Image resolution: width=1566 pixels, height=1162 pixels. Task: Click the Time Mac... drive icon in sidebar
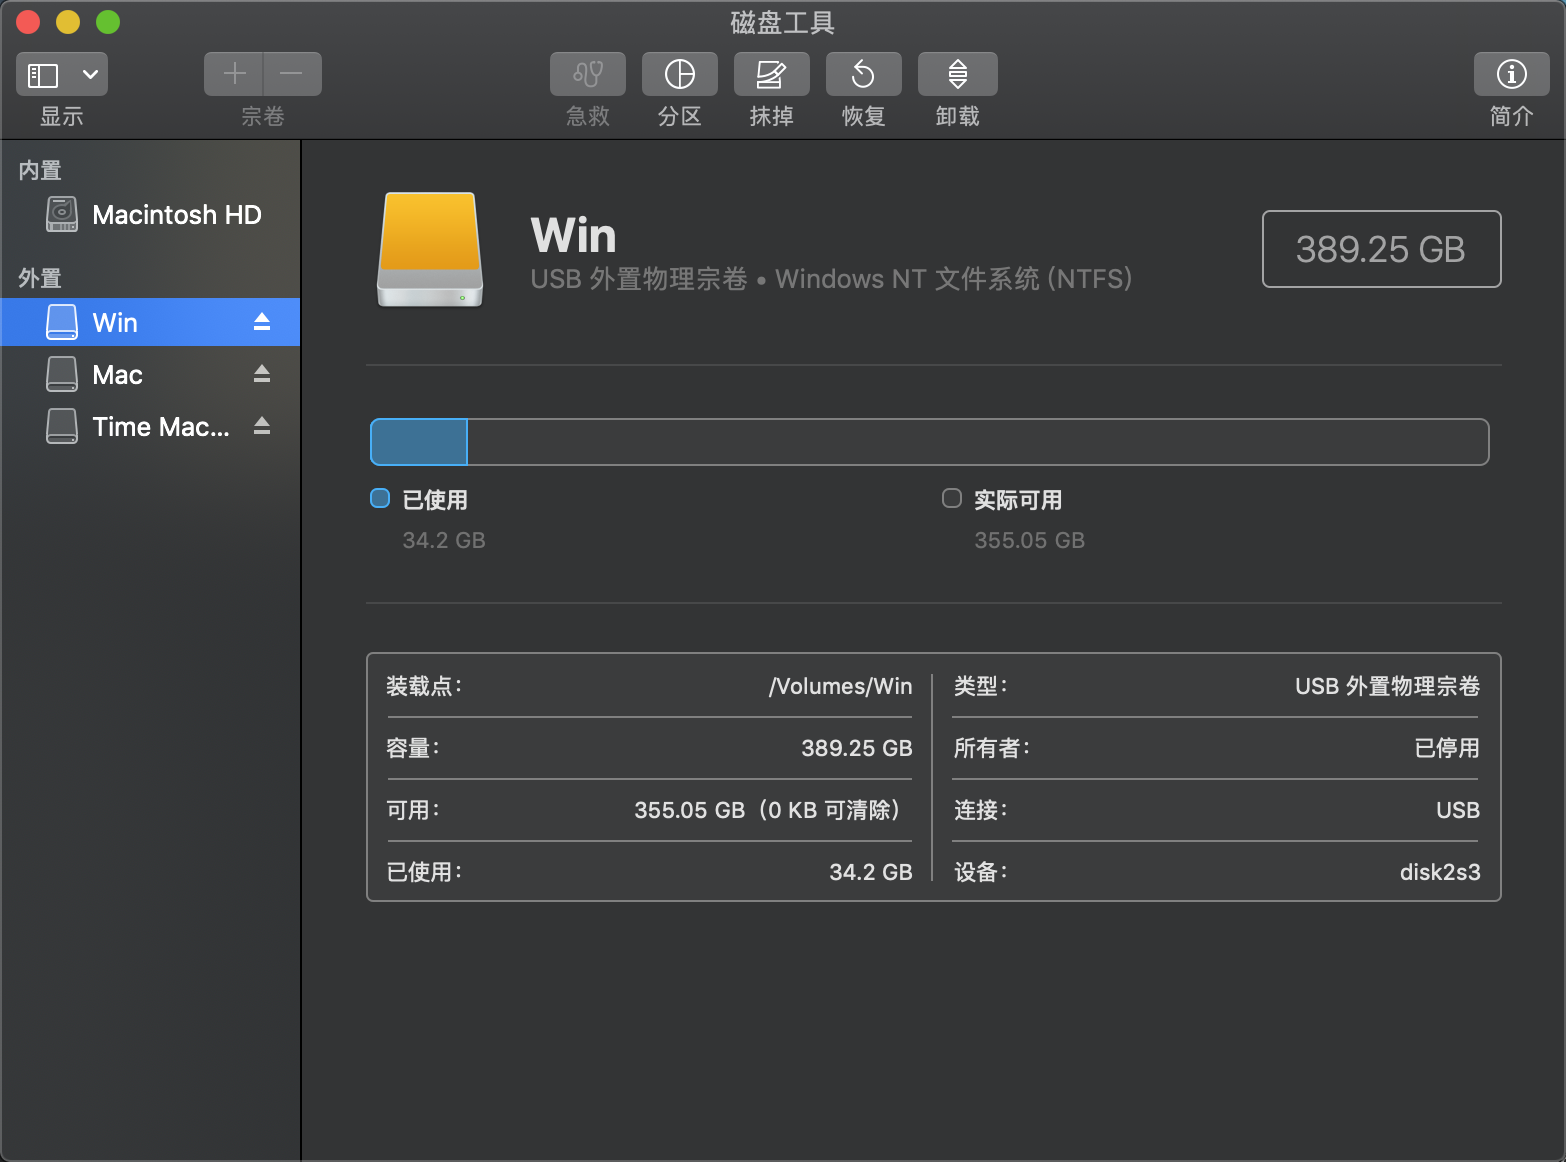coord(62,426)
